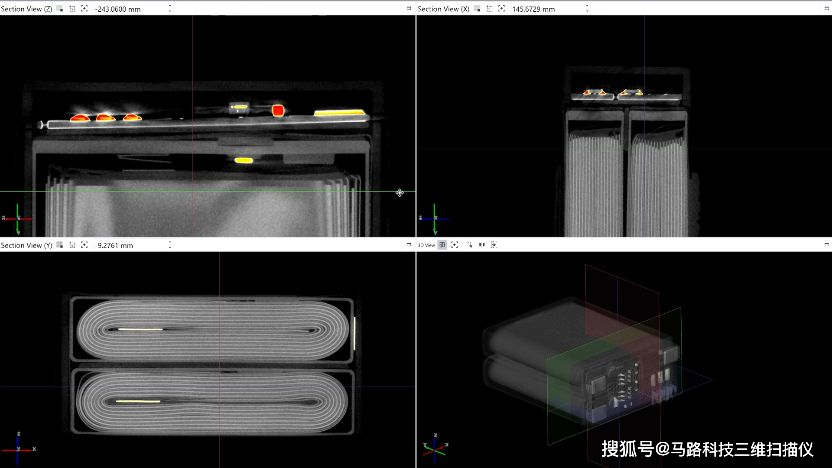The image size is (832, 468).
Task: Step the Section View (Y) position spinner
Action: click(x=170, y=245)
